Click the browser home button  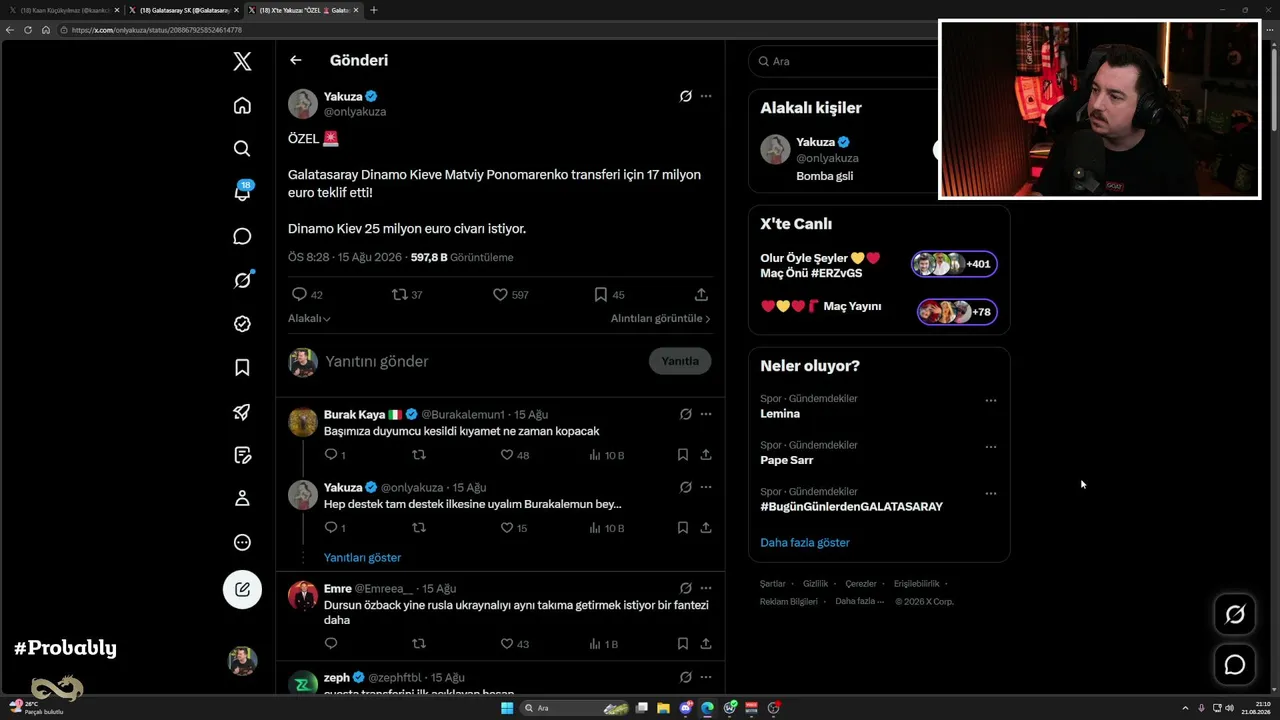click(x=45, y=30)
